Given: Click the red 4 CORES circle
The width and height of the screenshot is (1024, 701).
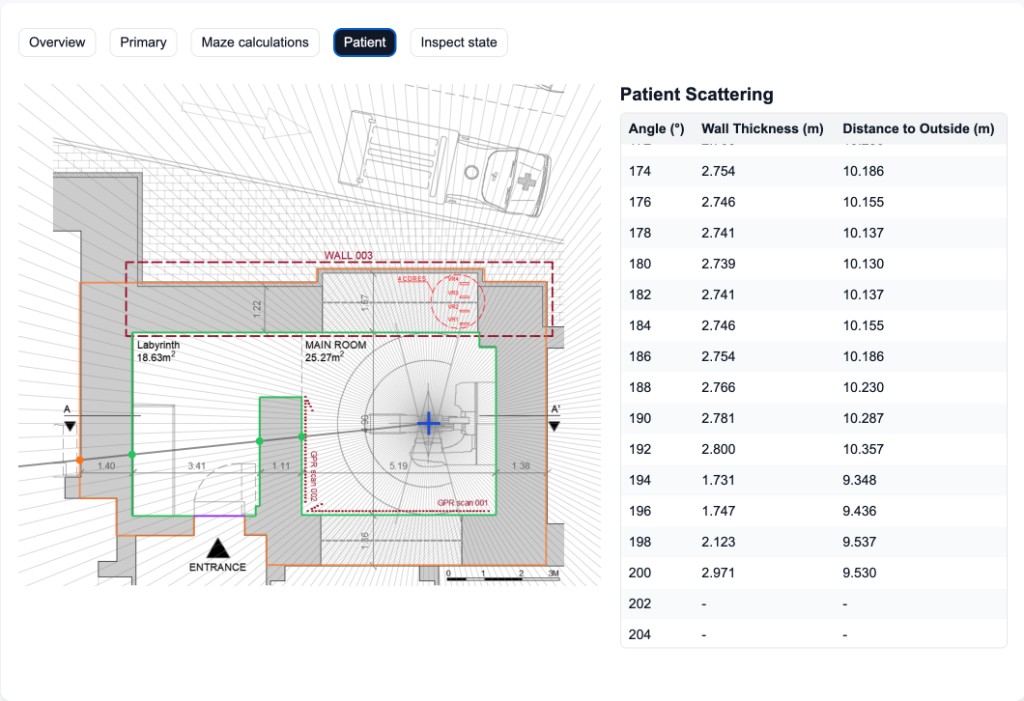Looking at the screenshot, I should [x=458, y=302].
